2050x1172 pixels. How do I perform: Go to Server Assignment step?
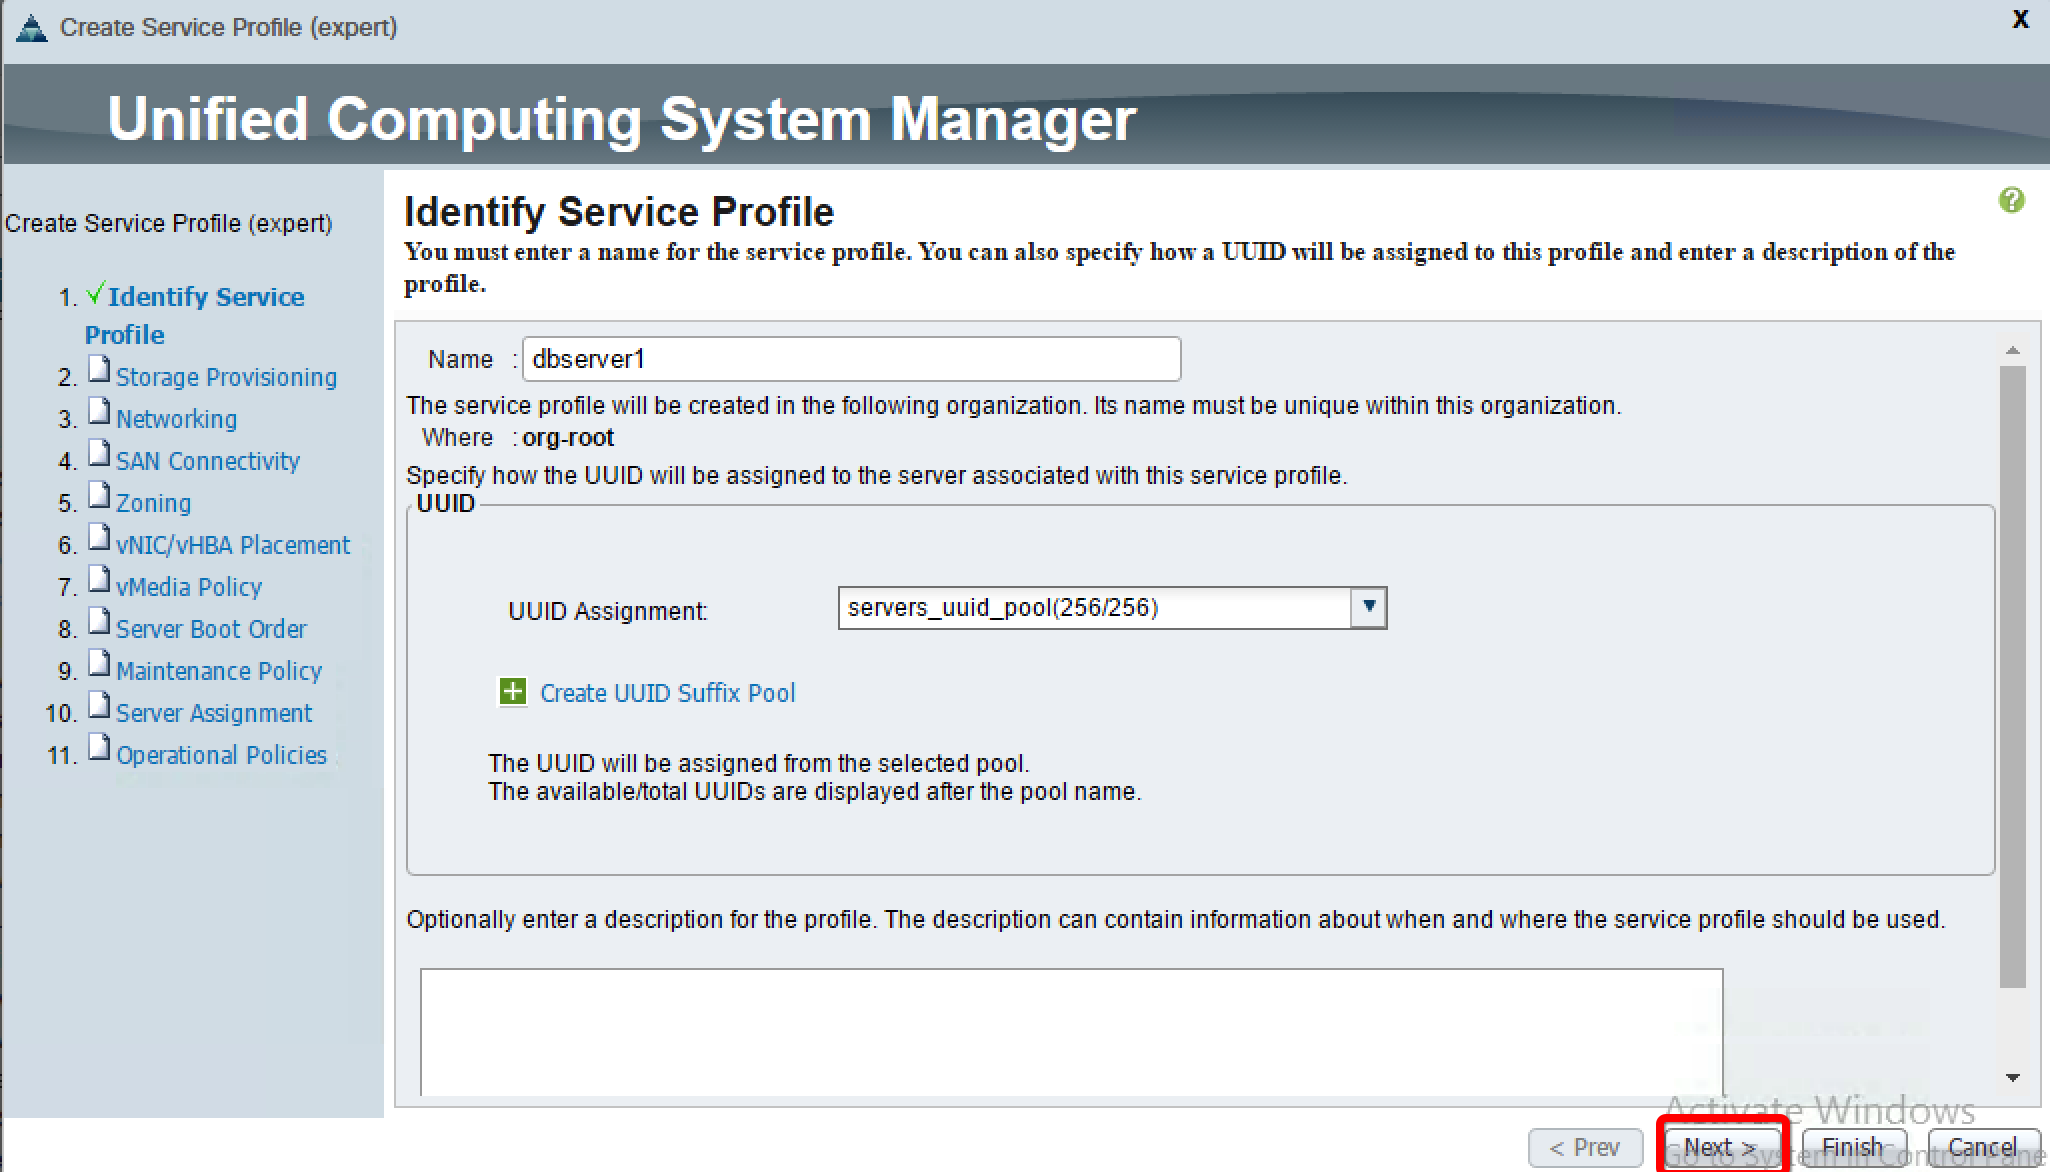click(214, 713)
